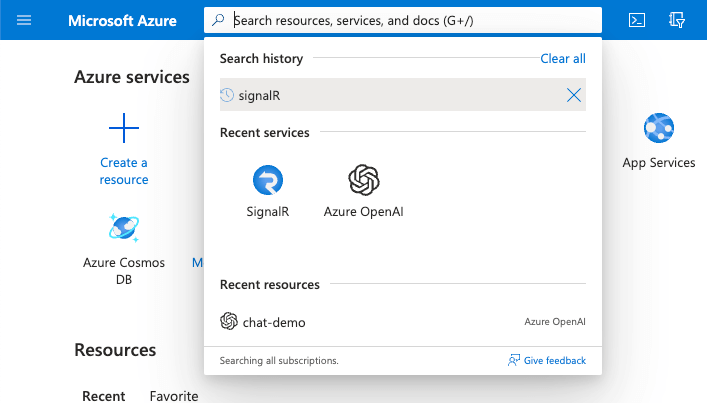
Task: Switch to the Favorite resources tab
Action: pyautogui.click(x=174, y=396)
